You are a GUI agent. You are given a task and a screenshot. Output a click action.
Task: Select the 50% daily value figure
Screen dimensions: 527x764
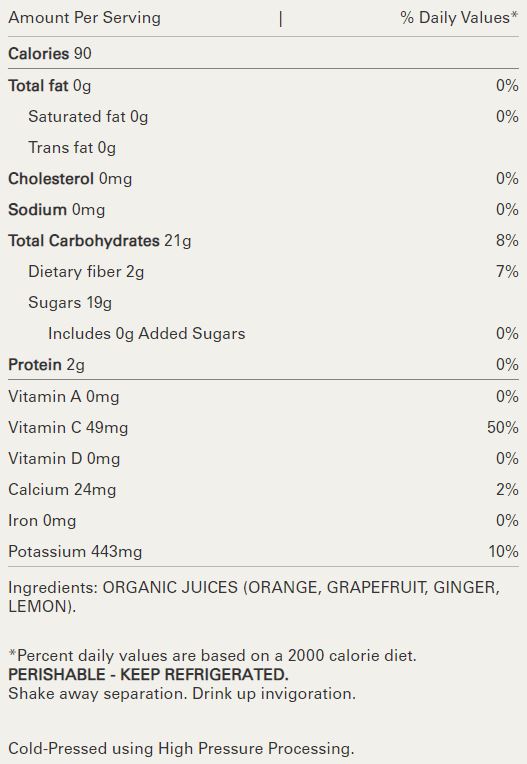pyautogui.click(x=503, y=428)
